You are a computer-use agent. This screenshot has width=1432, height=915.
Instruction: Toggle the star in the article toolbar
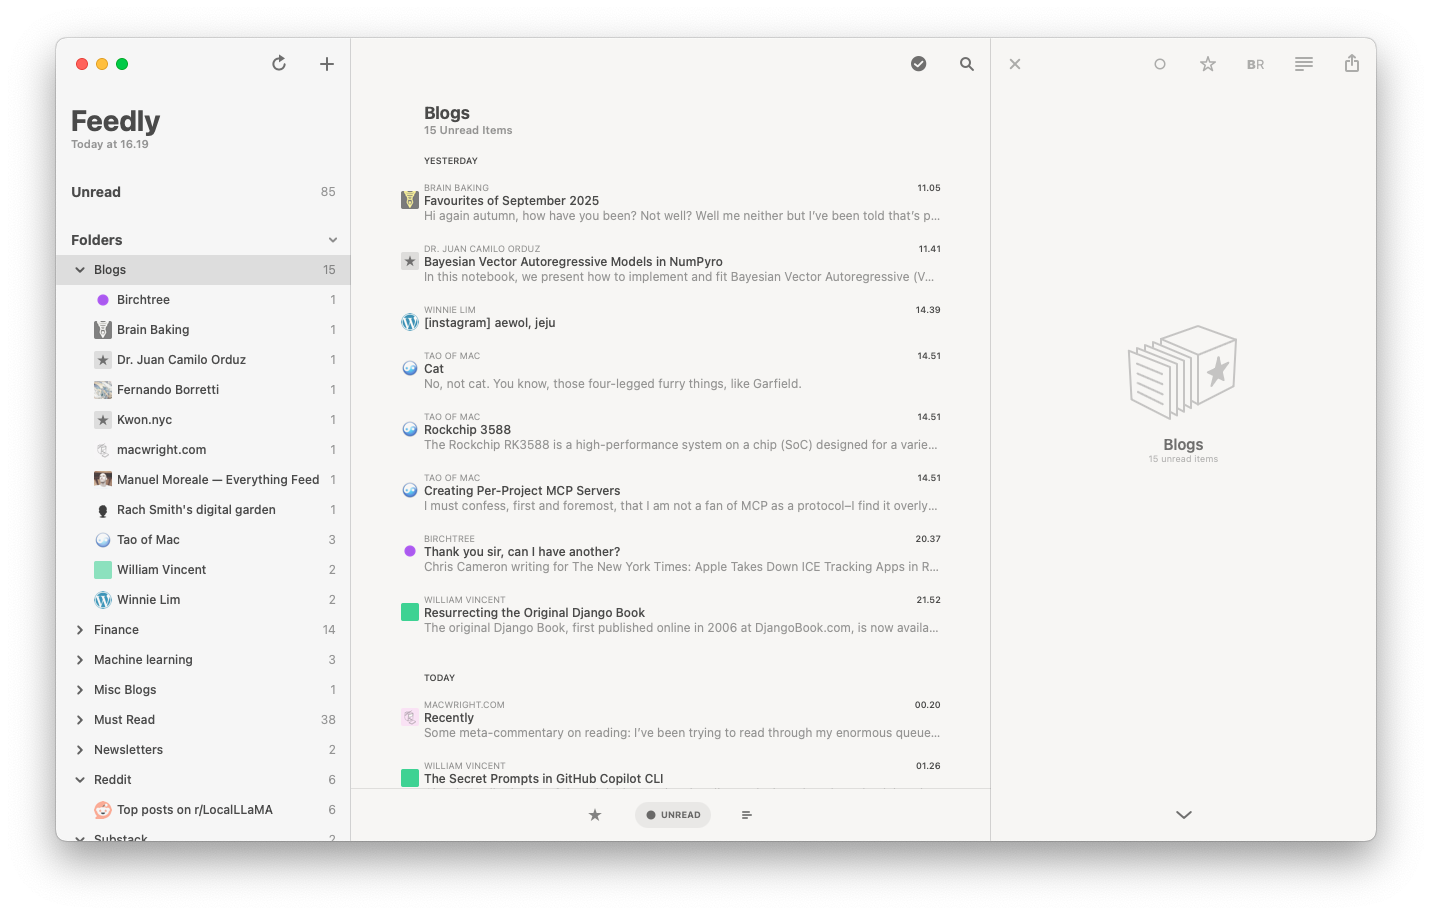1208,64
